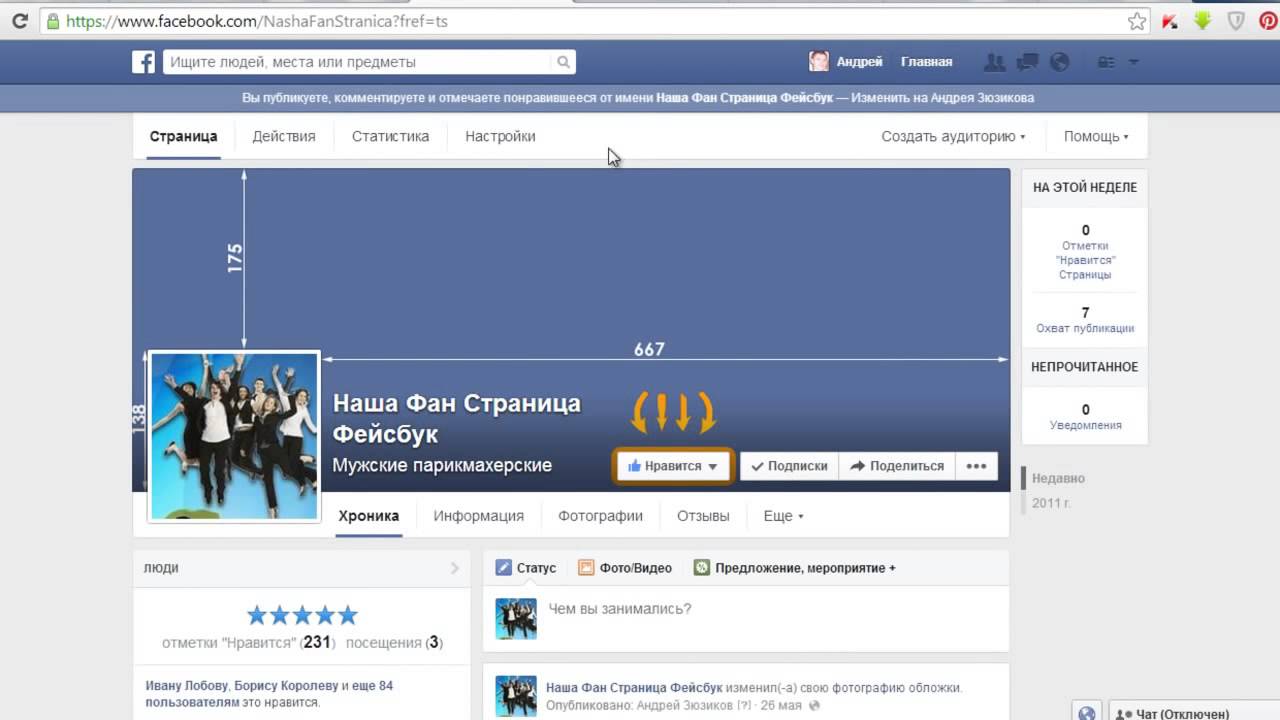Click Предложение, мероприятие + option
1280x720 pixels.
(x=795, y=567)
